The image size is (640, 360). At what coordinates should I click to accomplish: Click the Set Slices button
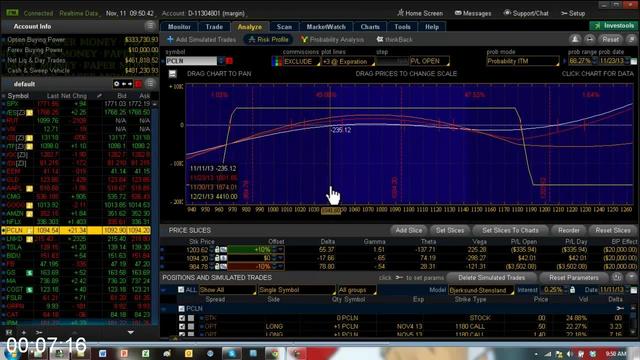click(x=450, y=230)
